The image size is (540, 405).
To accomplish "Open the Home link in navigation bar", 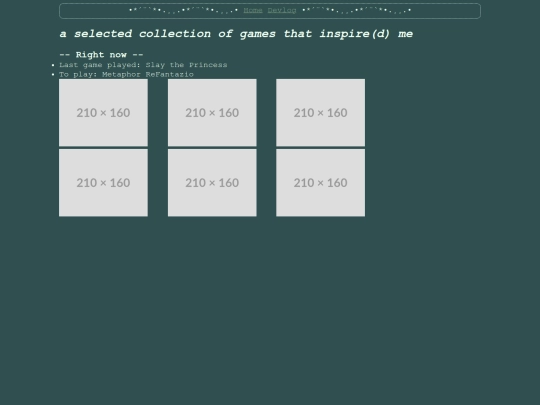I will [253, 10].
